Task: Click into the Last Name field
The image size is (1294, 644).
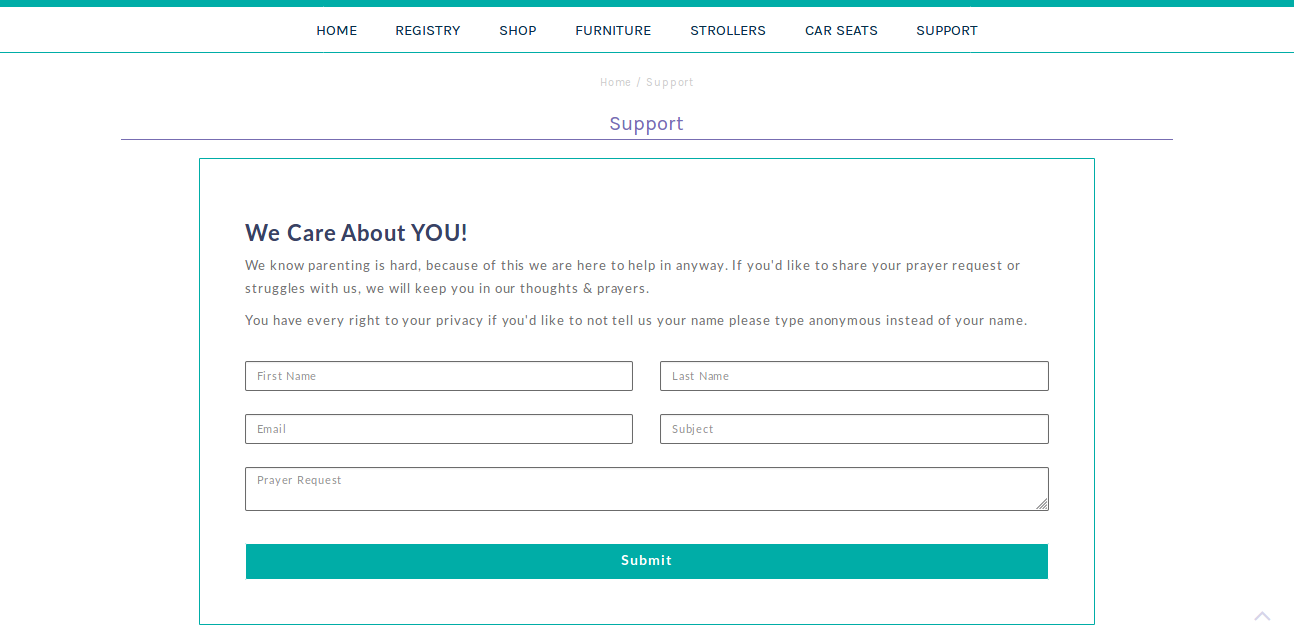Action: coord(854,376)
